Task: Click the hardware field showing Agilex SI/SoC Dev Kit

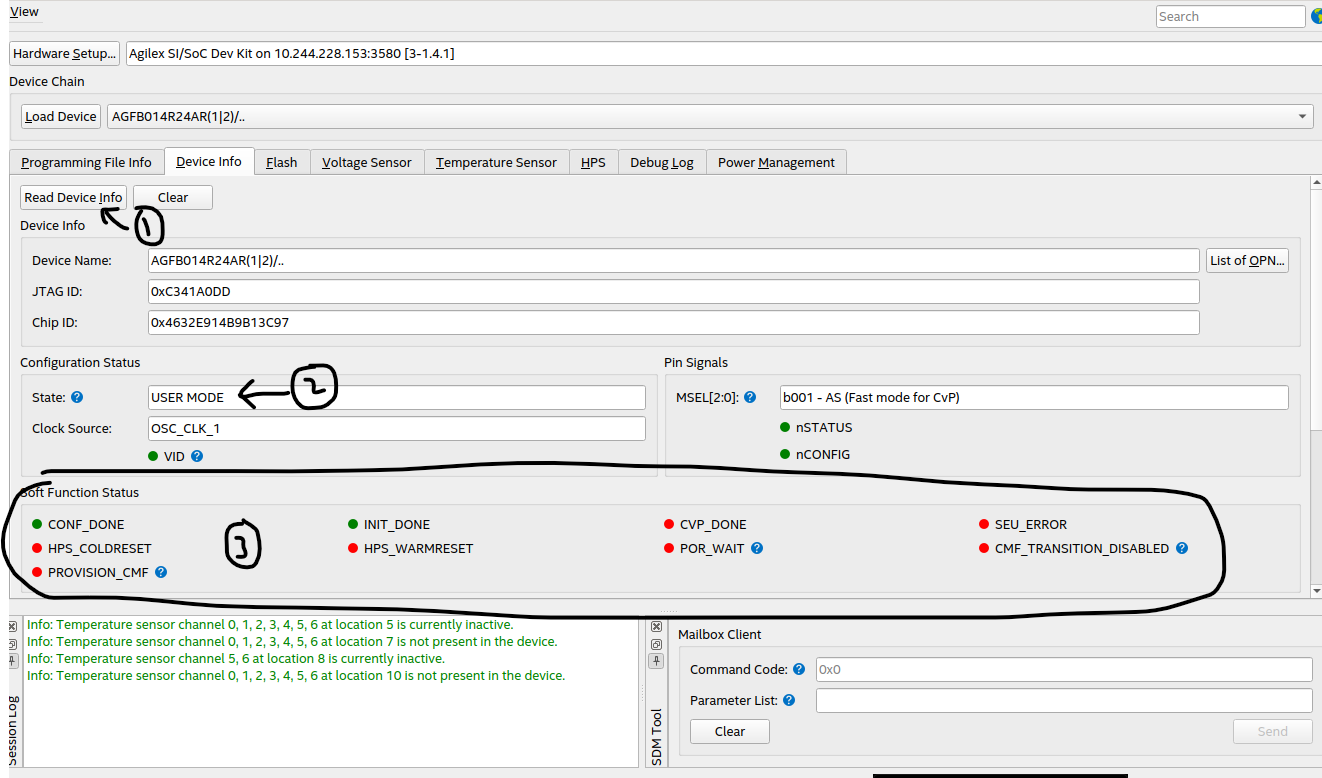Action: [x=723, y=53]
